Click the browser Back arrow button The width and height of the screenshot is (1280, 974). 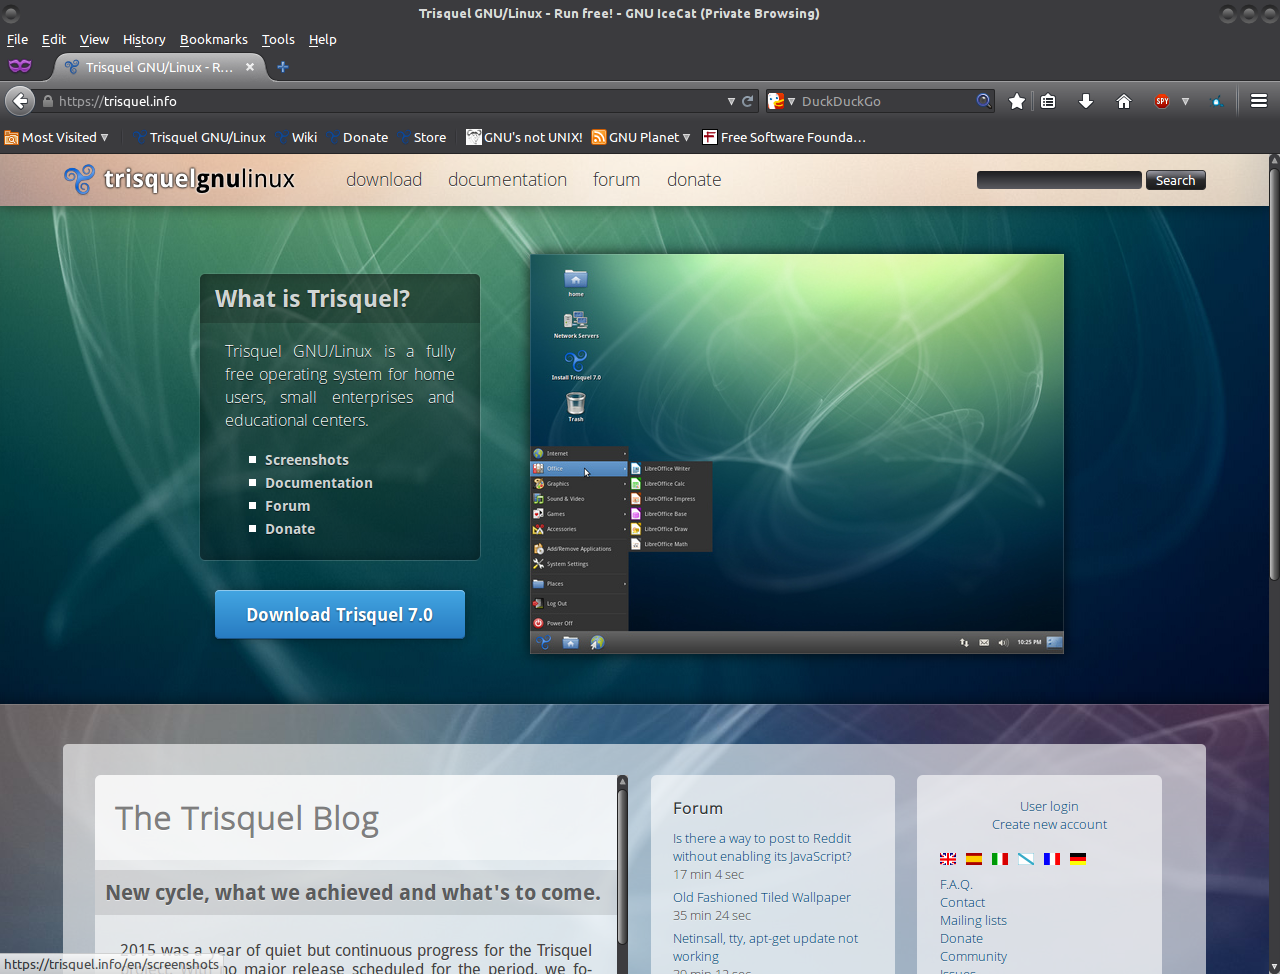tap(20, 101)
